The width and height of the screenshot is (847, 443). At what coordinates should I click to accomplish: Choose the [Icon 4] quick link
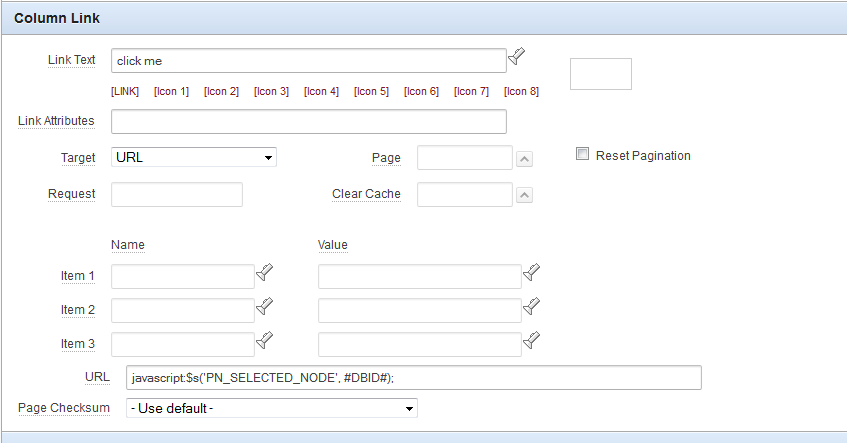coord(321,91)
